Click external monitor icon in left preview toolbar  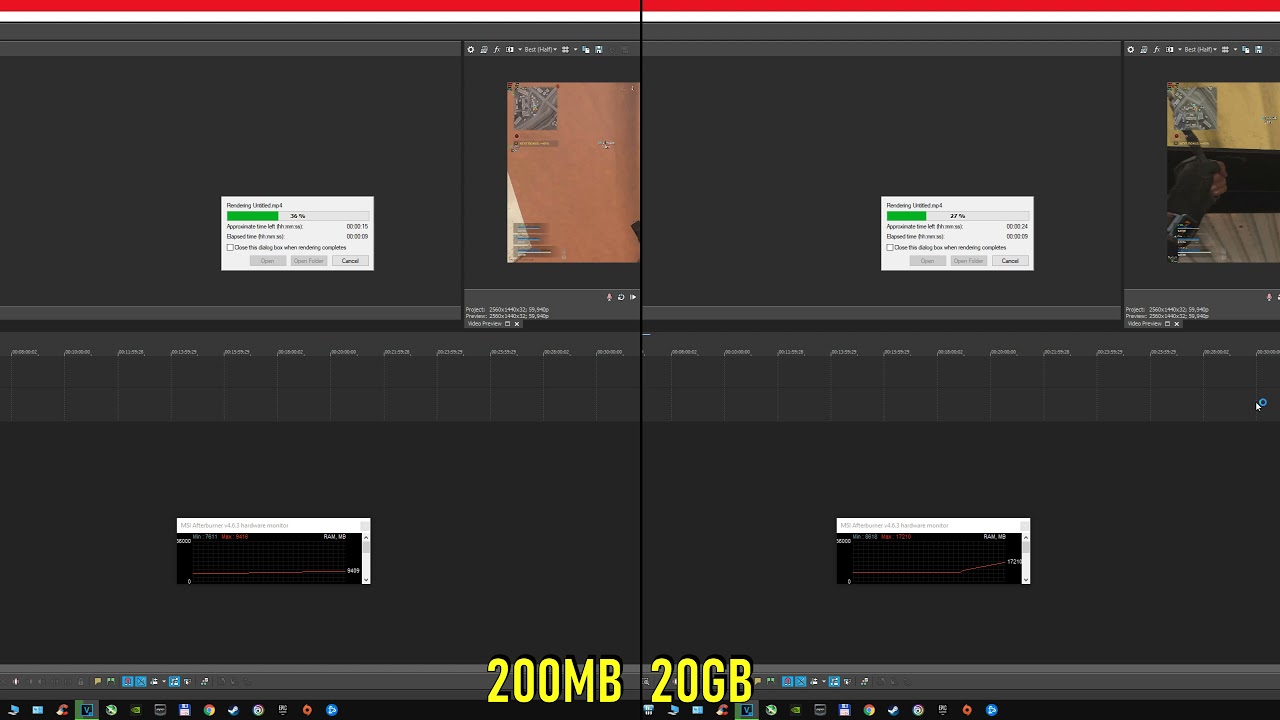click(x=484, y=49)
